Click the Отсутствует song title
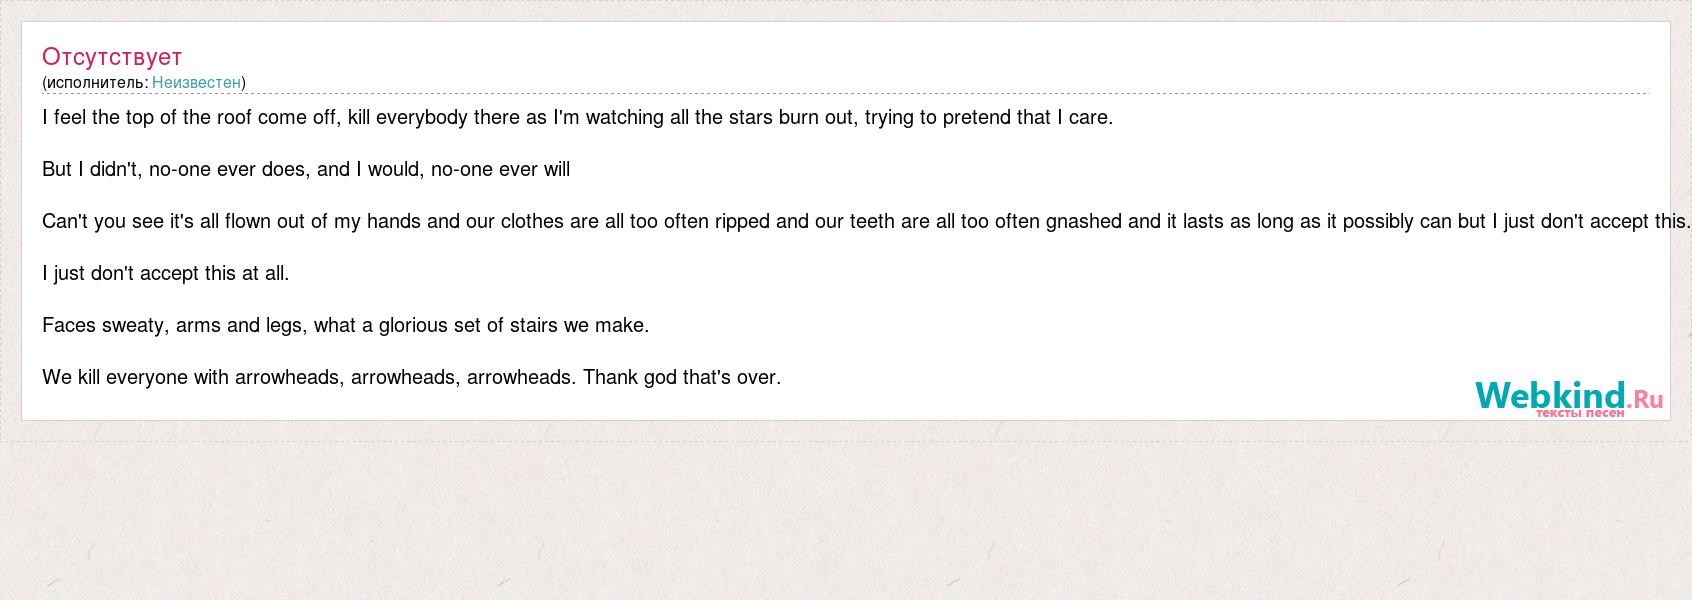1692x600 pixels. tap(112, 57)
